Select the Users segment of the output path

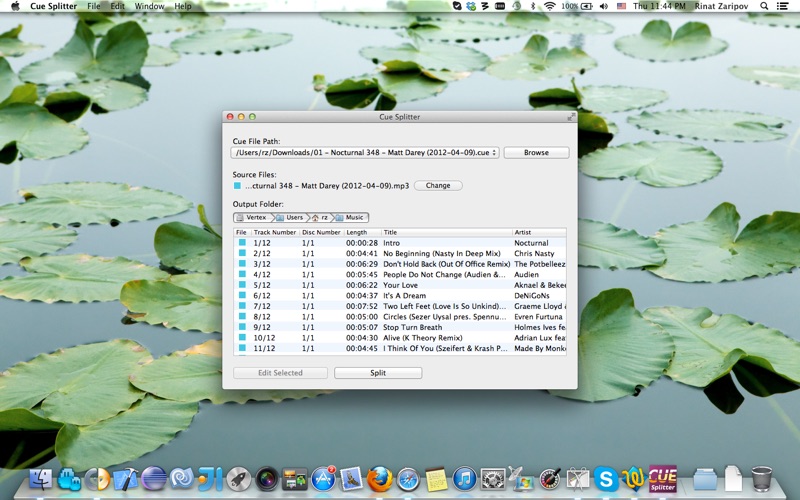point(290,217)
